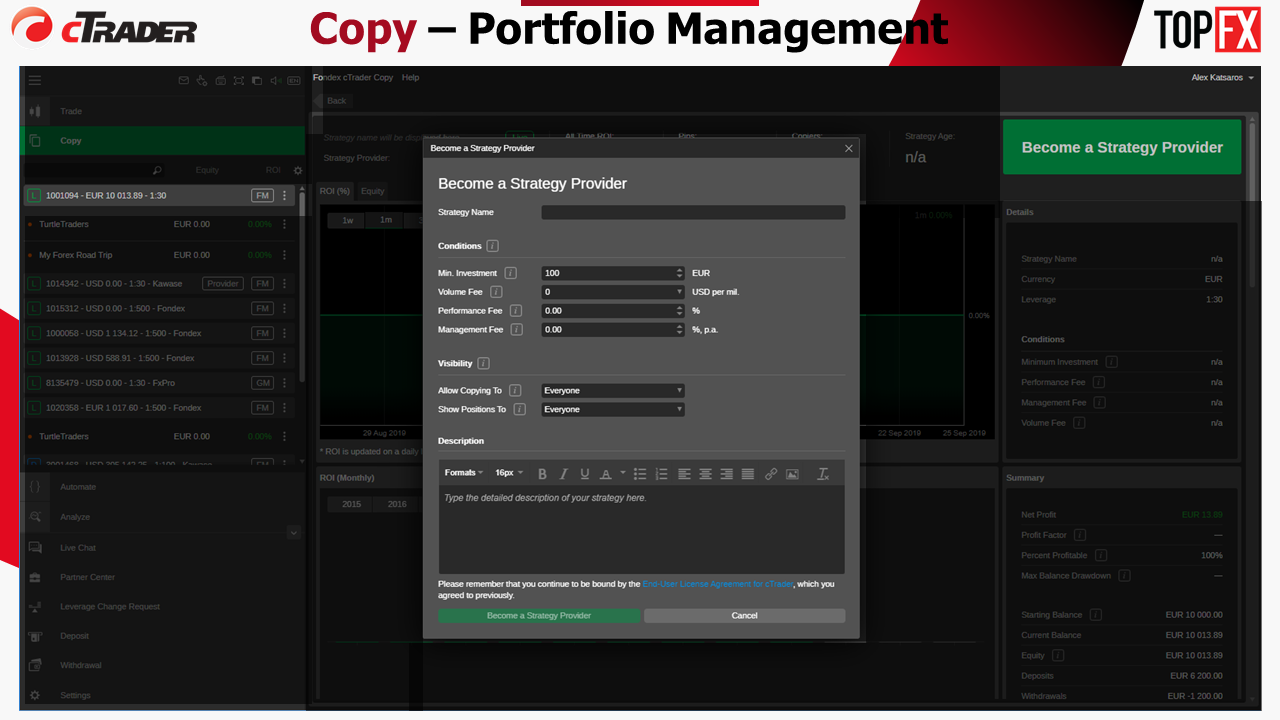Focus the Strategy Name input field

693,212
